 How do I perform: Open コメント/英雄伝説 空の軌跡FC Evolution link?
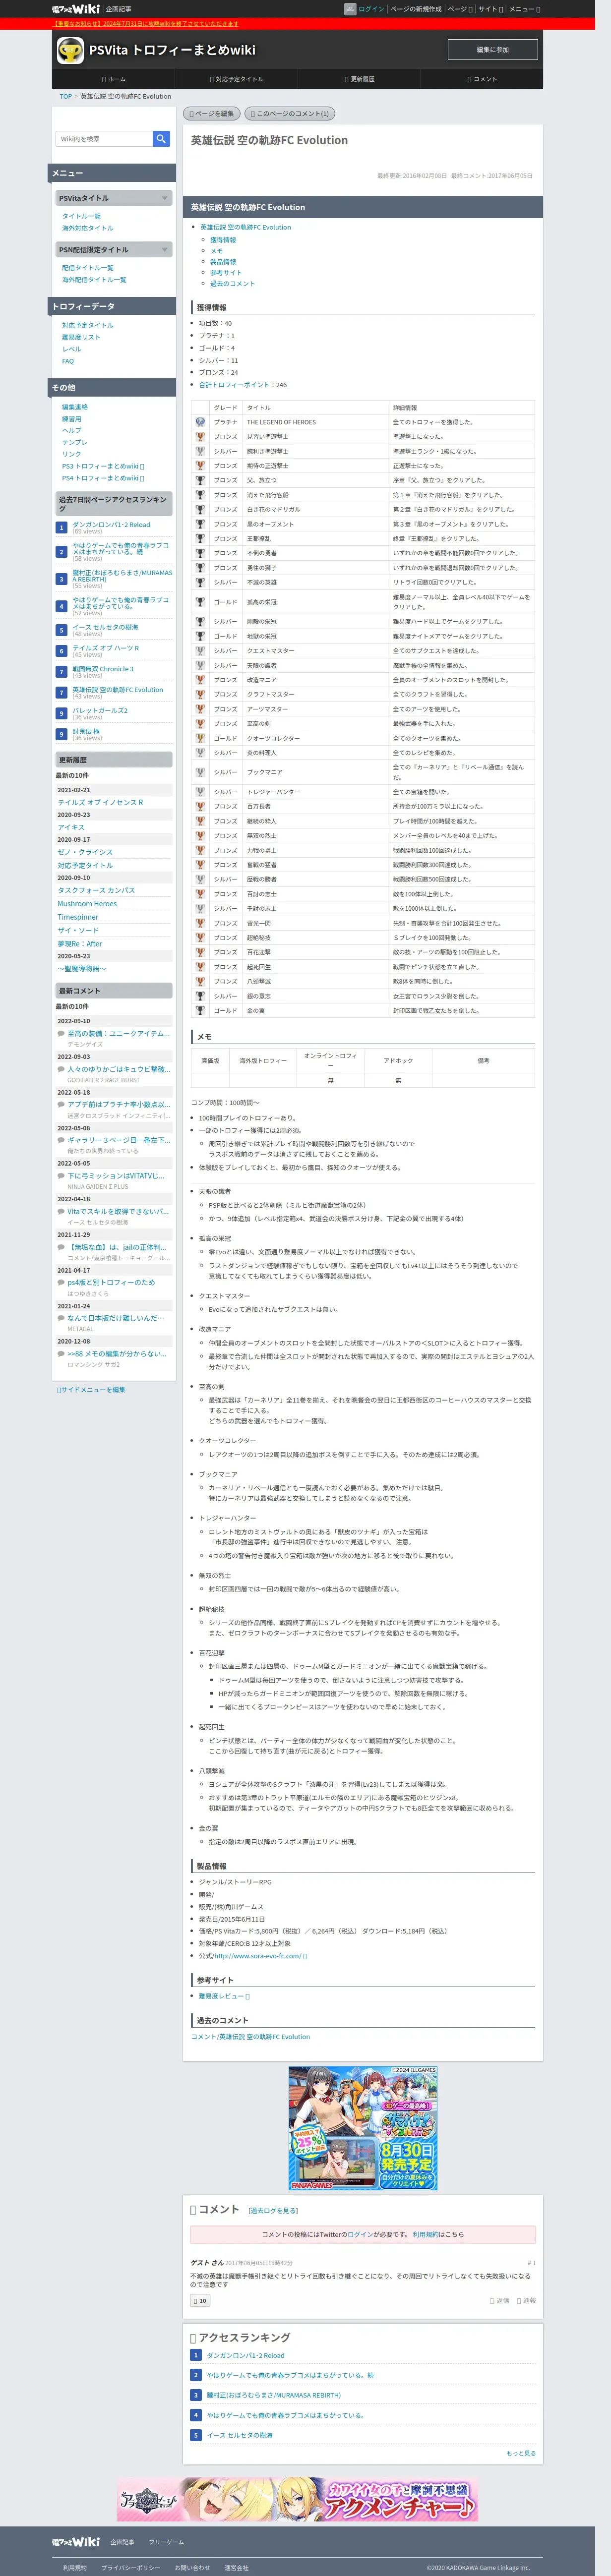(251, 2037)
